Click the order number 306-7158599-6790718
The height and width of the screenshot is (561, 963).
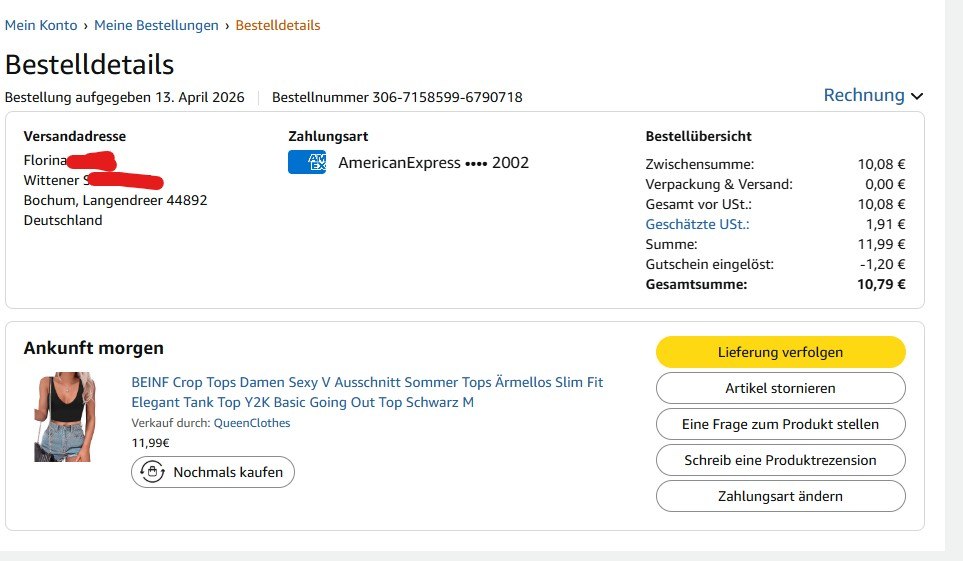click(447, 97)
